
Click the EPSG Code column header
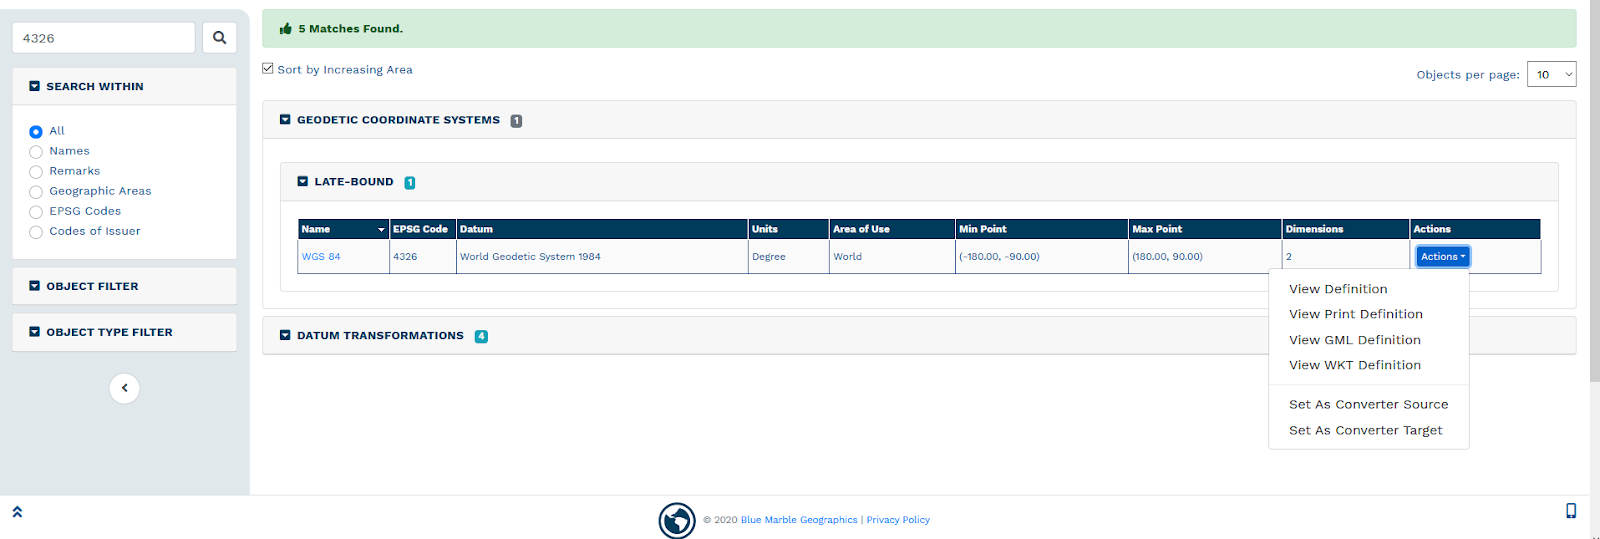point(423,229)
